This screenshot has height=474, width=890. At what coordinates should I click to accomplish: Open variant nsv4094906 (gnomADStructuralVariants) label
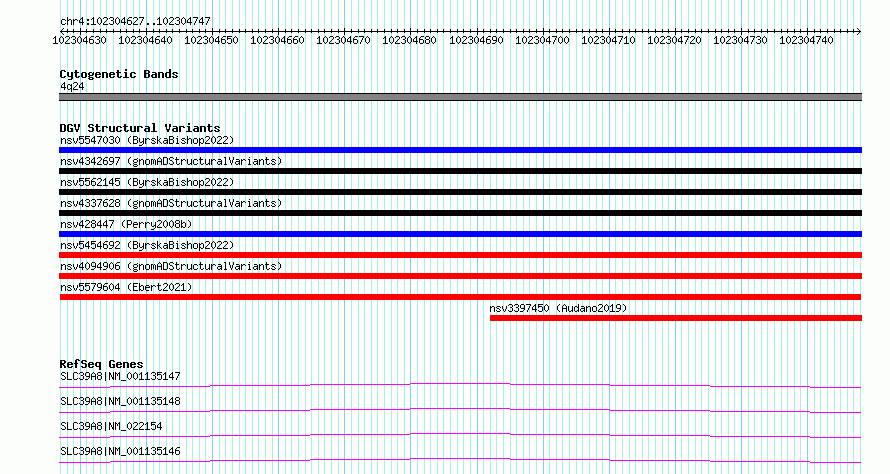pyautogui.click(x=171, y=266)
